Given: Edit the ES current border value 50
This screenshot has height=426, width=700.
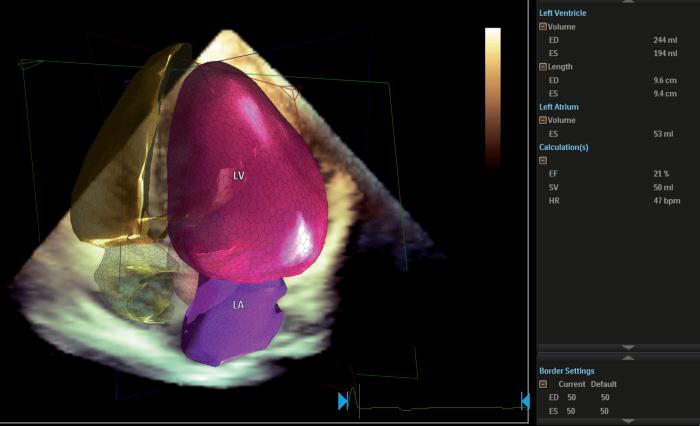Looking at the screenshot, I should tap(571, 411).
